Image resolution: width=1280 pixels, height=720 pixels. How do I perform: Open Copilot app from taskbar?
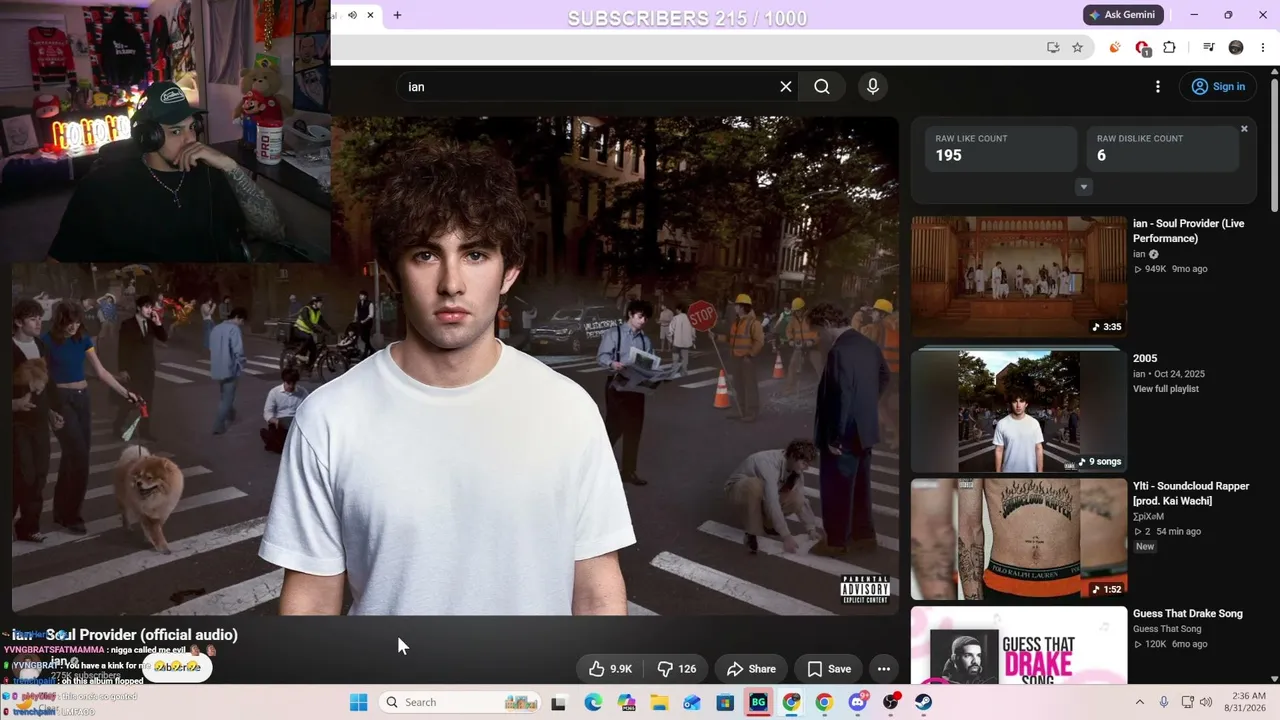point(626,702)
